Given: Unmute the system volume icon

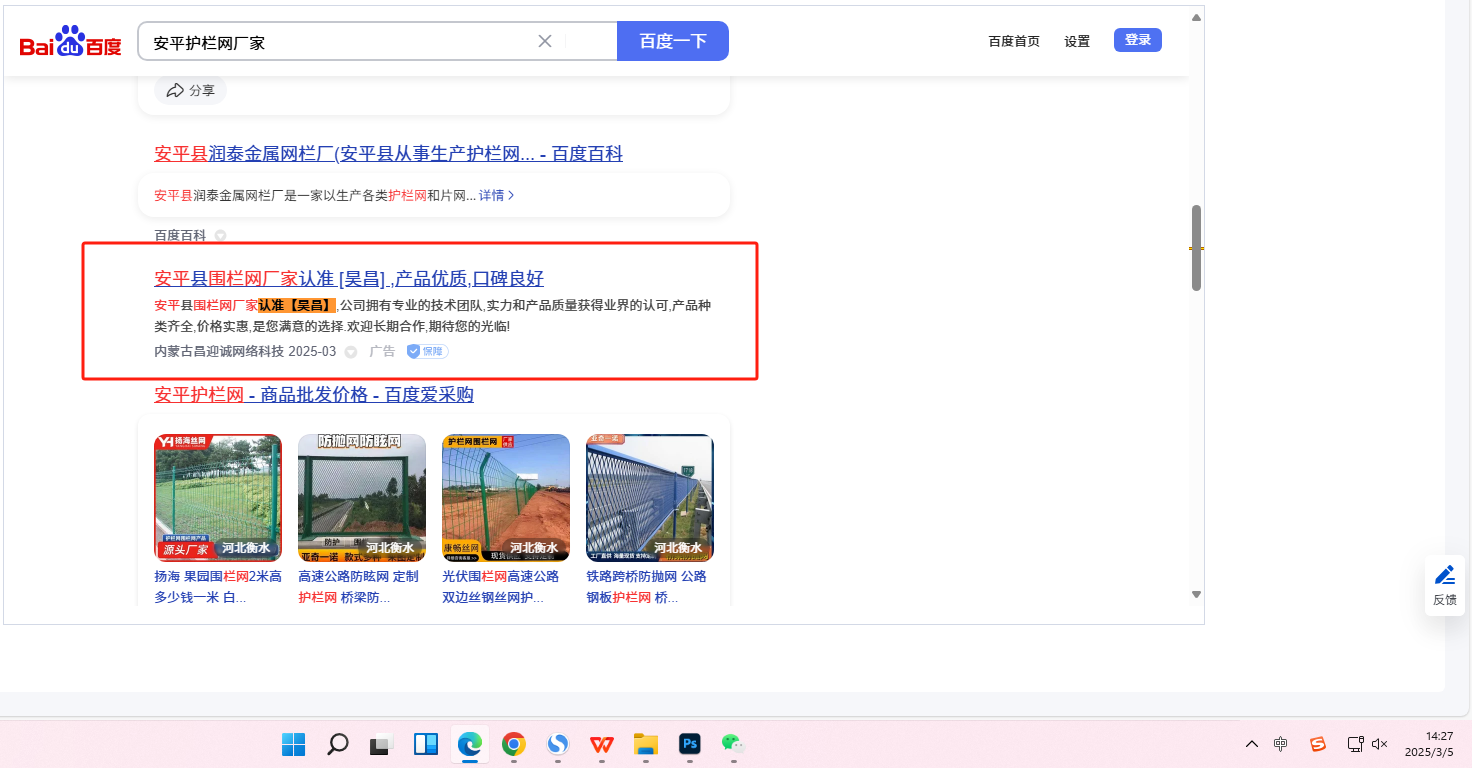Looking at the screenshot, I should point(1380,744).
